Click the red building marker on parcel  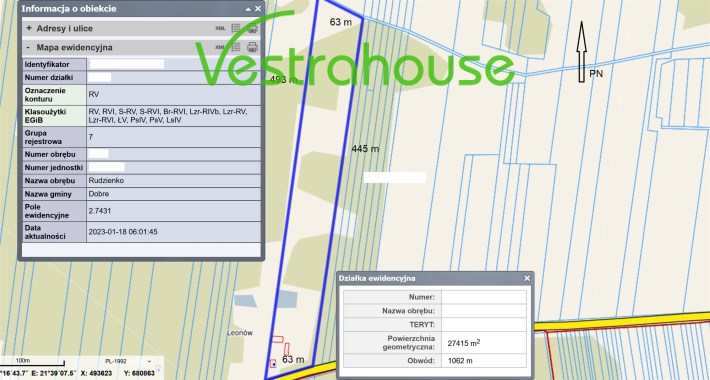[273, 363]
